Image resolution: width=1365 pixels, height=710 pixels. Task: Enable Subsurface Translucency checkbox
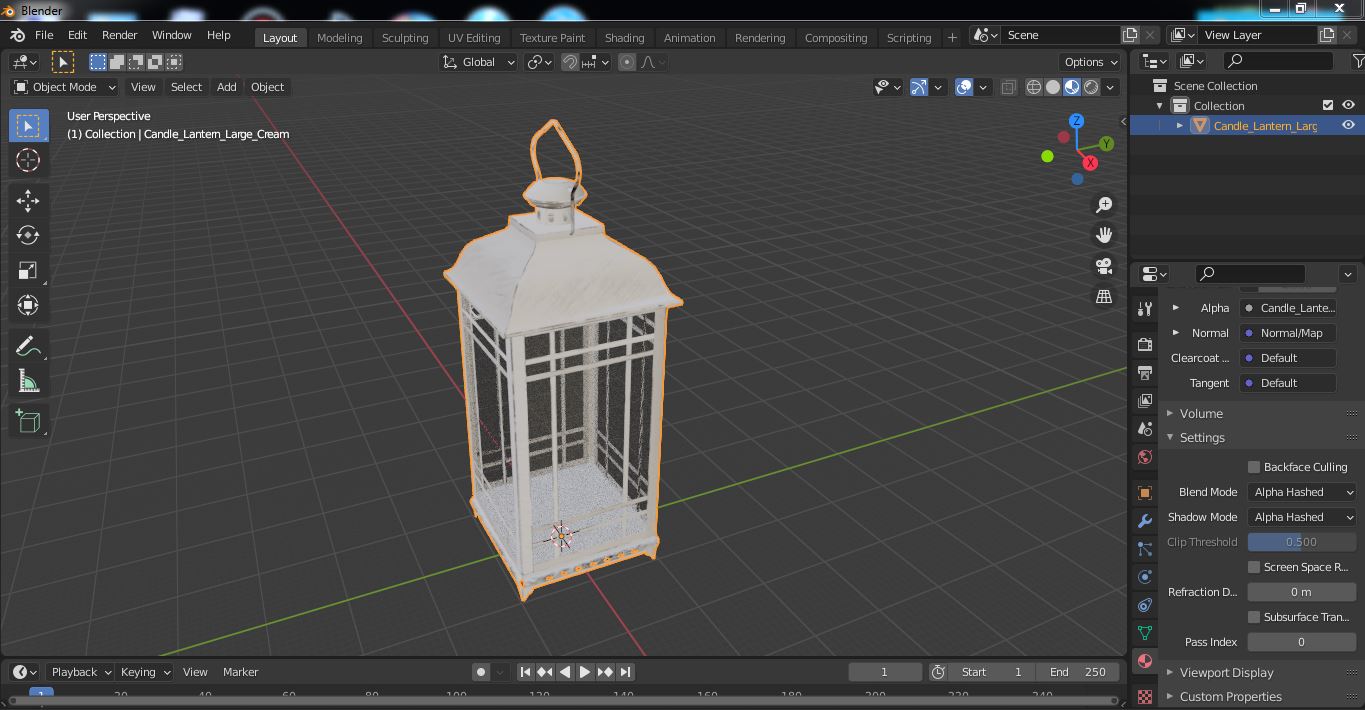1253,617
